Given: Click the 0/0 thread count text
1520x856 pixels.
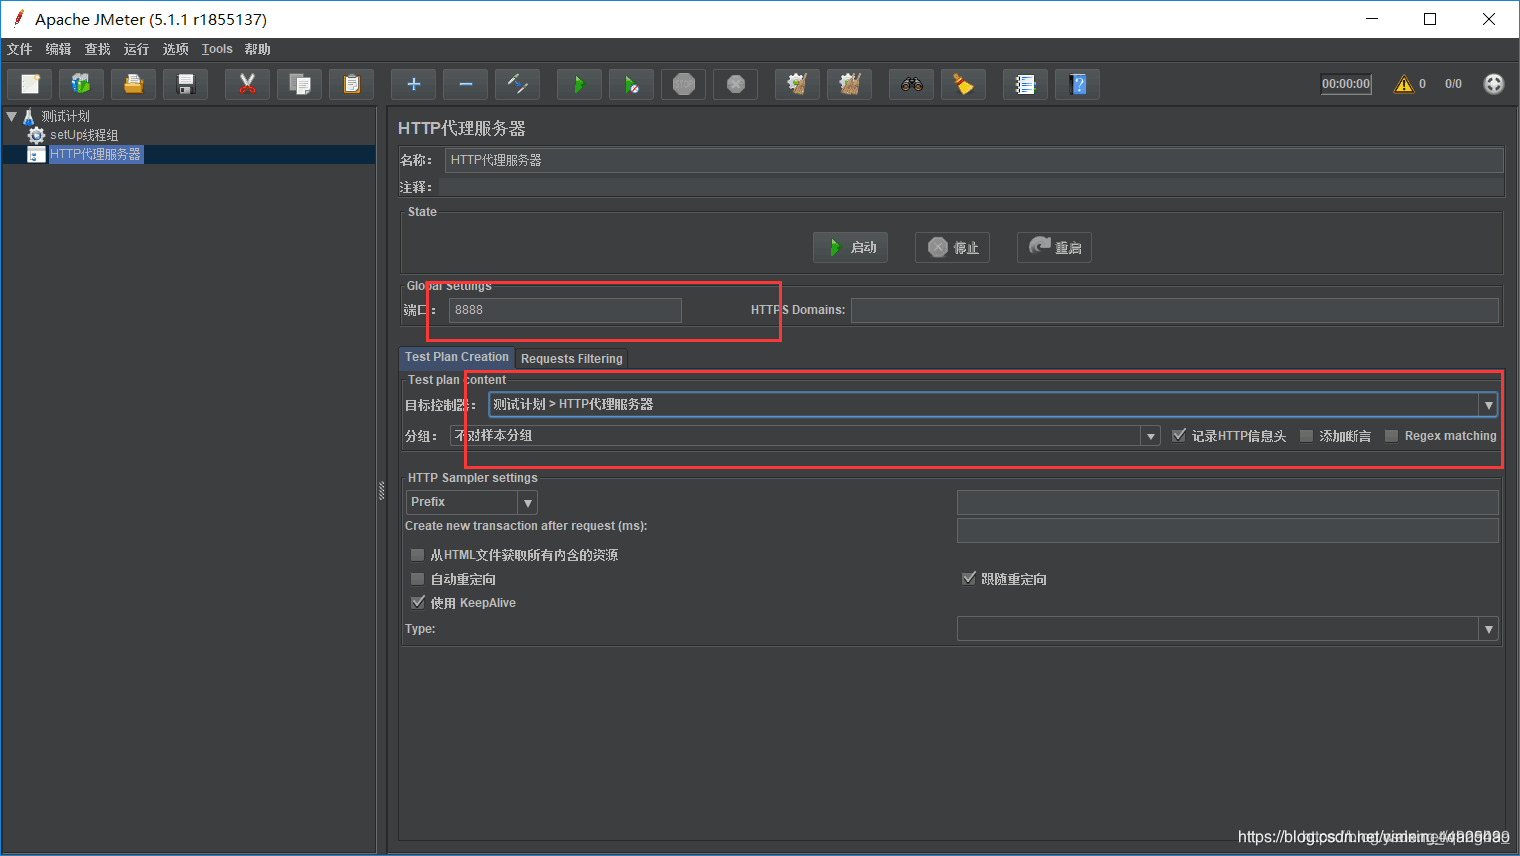Looking at the screenshot, I should 1453,84.
